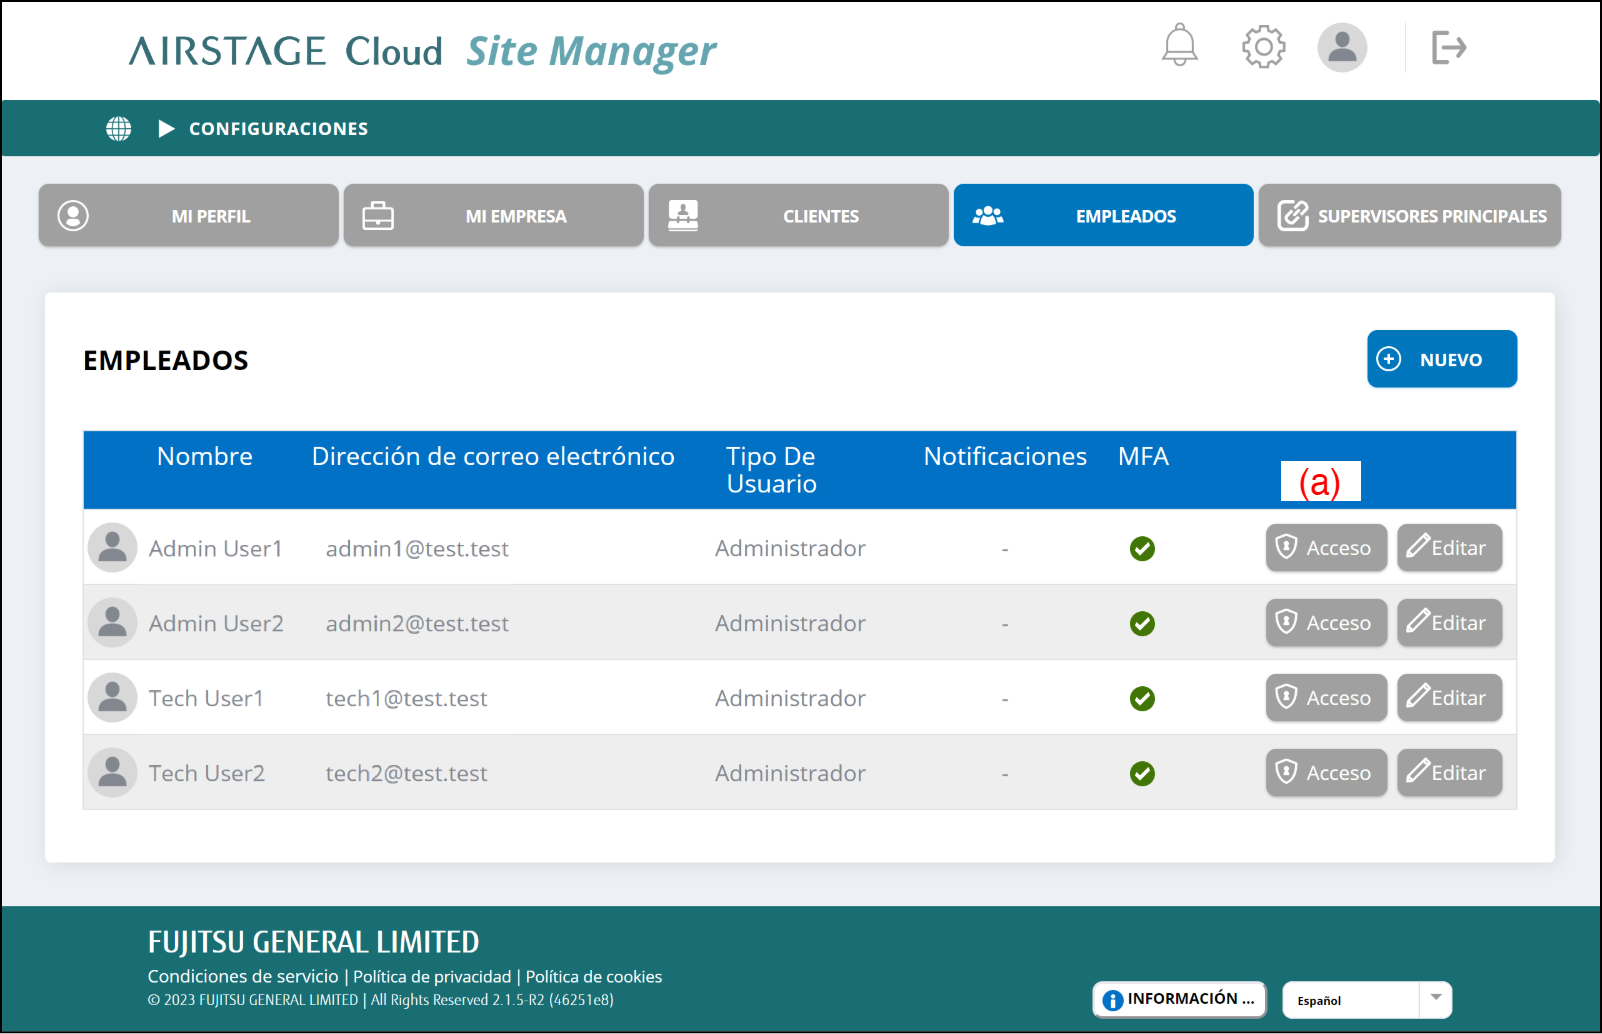Viewport: 1602px width, 1034px height.
Task: Click the user account avatar icon
Action: [x=1342, y=47]
